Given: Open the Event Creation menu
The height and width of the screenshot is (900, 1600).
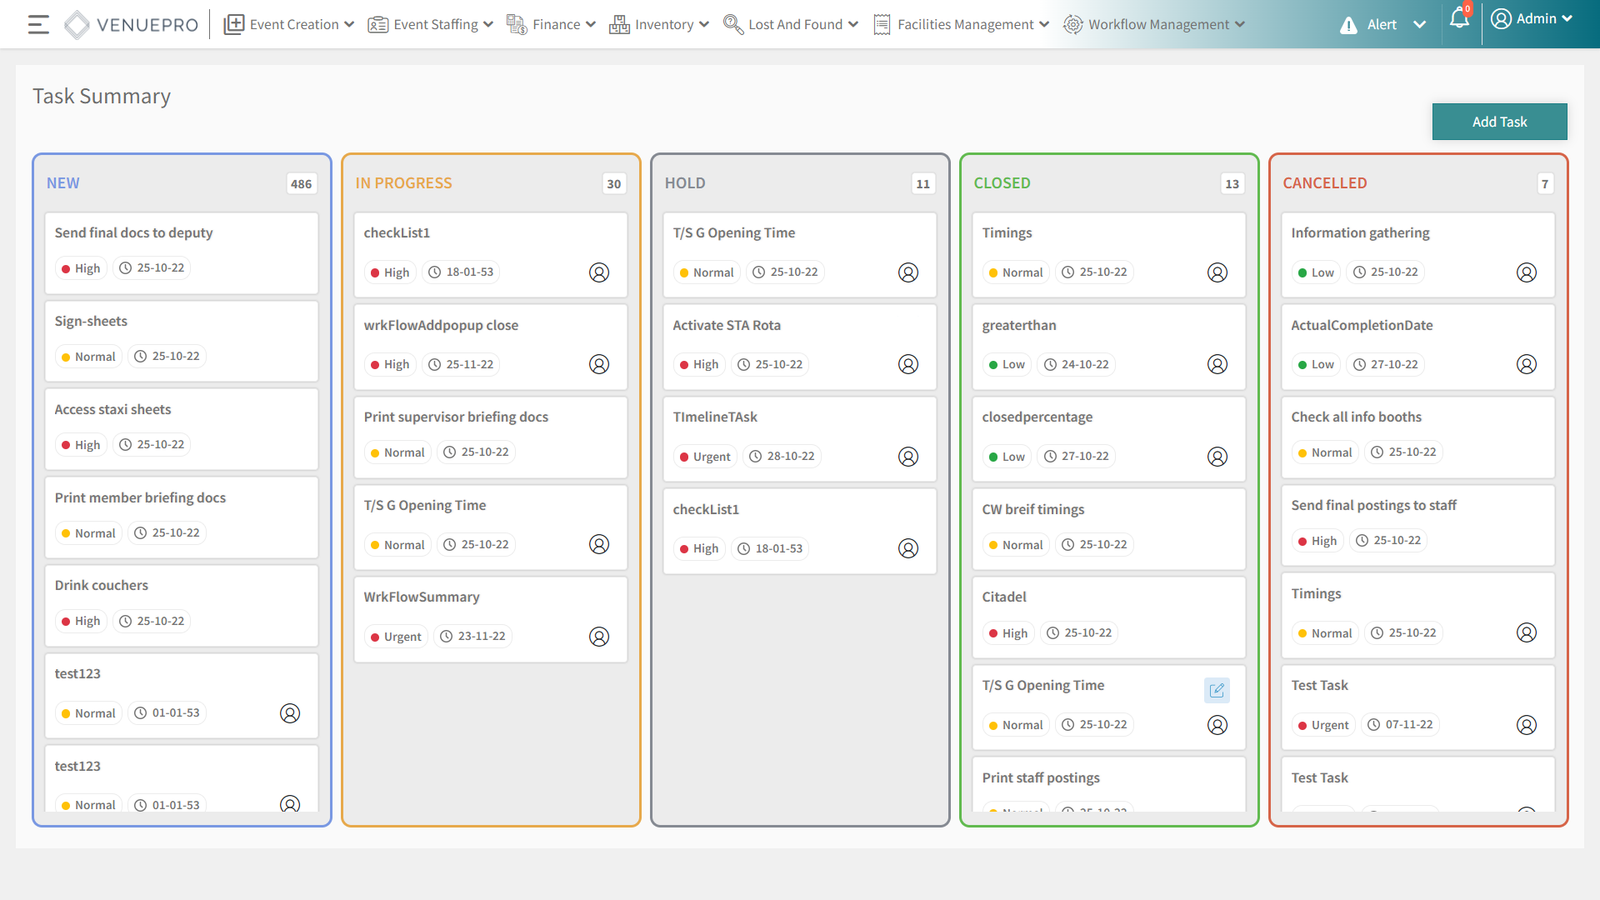Looking at the screenshot, I should [289, 25].
